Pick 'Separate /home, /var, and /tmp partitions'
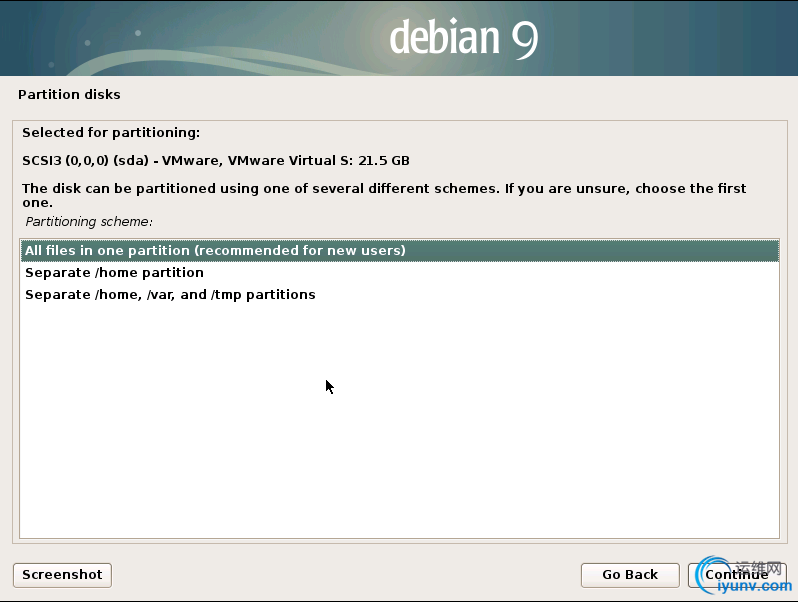 [400, 295]
